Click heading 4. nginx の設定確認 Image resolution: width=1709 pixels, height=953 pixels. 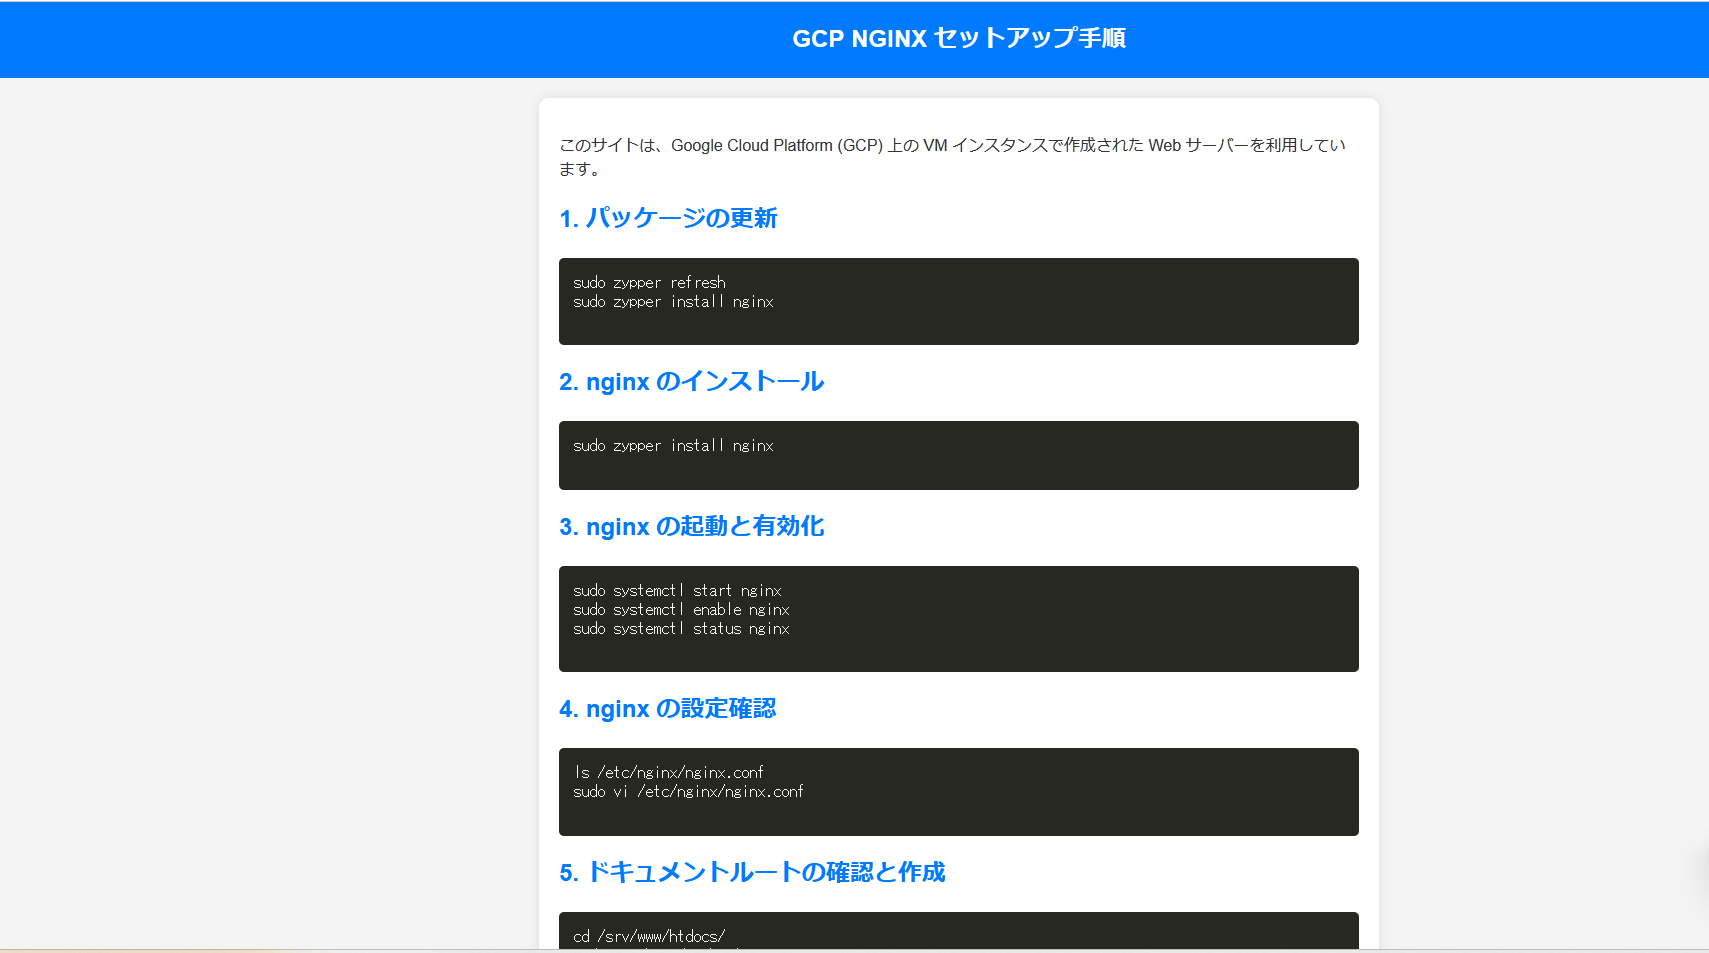[667, 709]
